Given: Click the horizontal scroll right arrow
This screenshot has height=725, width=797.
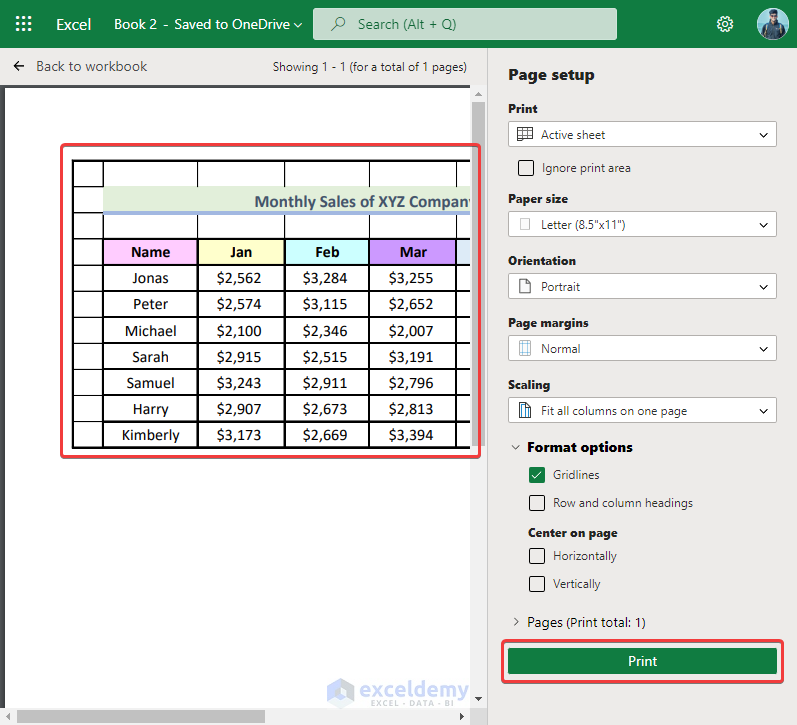Looking at the screenshot, I should tap(462, 716).
